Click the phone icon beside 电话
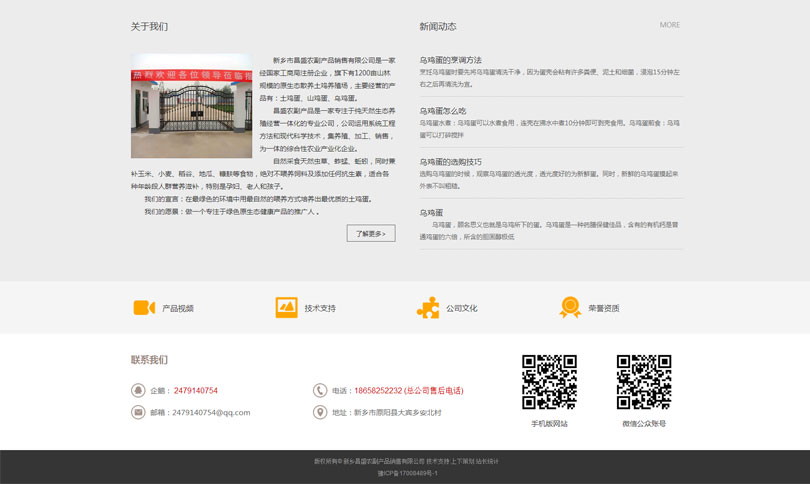The height and width of the screenshot is (484, 810). click(x=320, y=390)
